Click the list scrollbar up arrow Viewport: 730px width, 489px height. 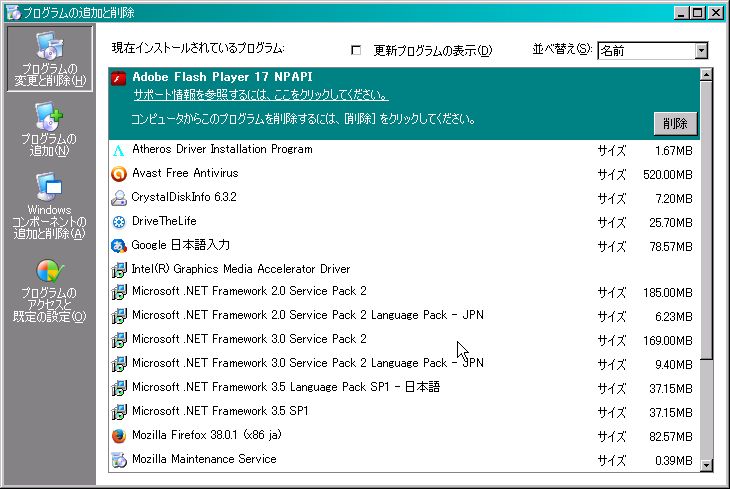point(706,75)
